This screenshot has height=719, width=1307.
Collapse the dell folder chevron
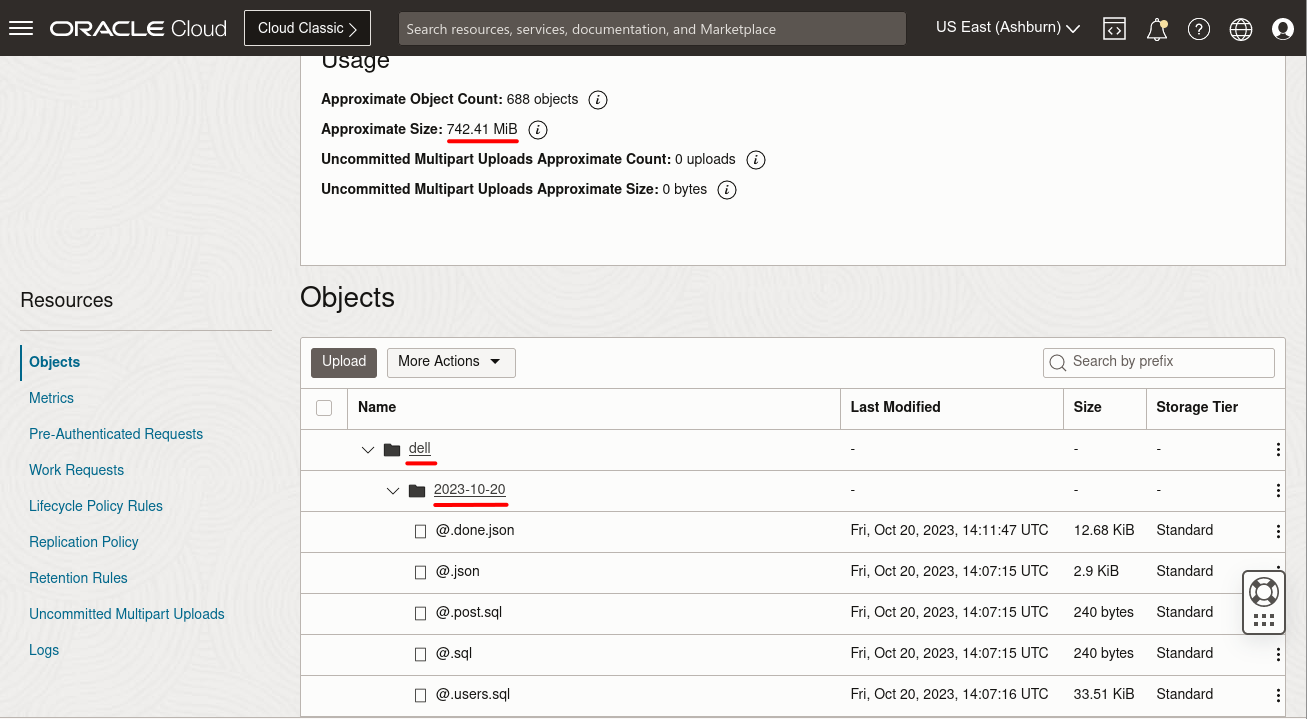pyautogui.click(x=367, y=449)
